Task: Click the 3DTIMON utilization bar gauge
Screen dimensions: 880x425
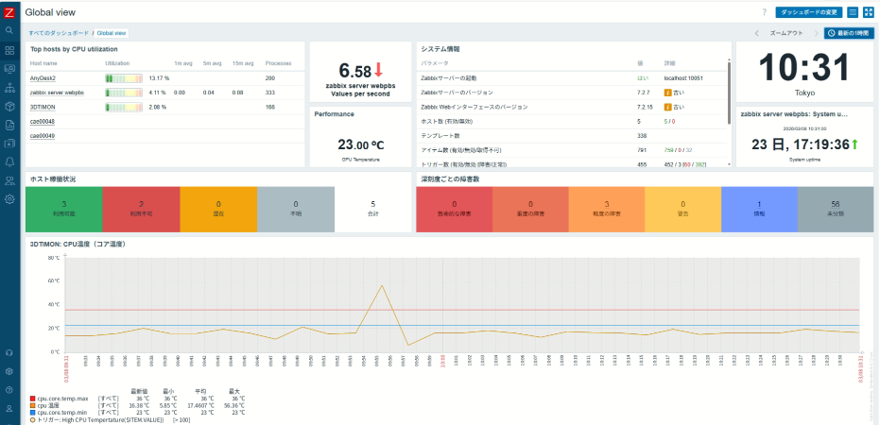Action: coord(124,107)
